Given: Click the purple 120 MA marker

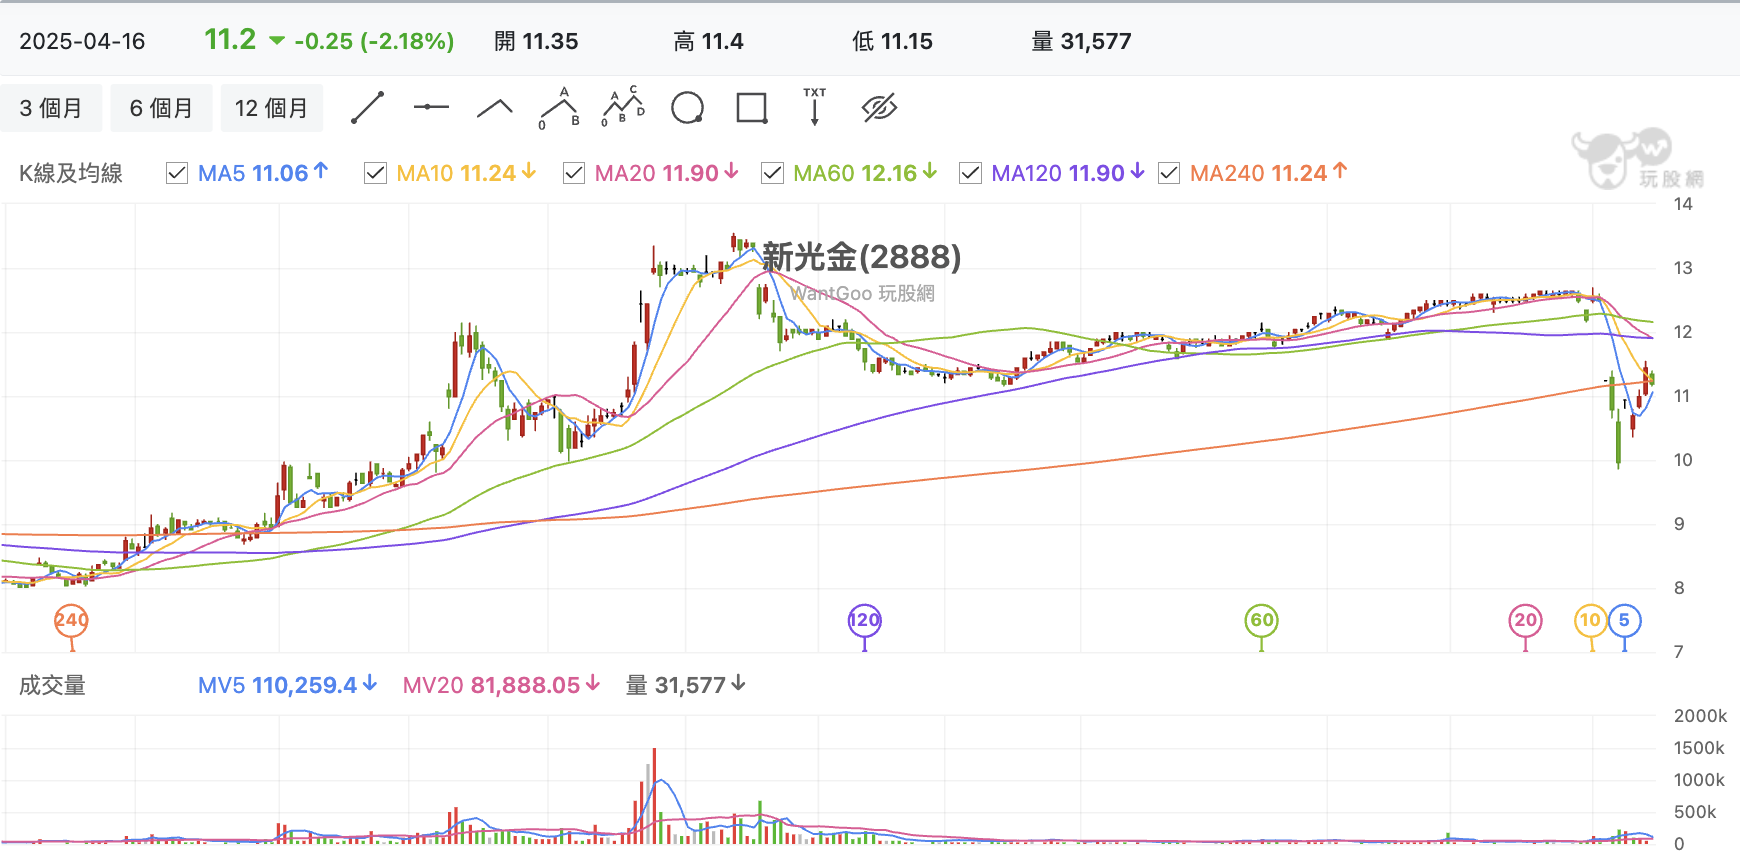Looking at the screenshot, I should point(865,621).
